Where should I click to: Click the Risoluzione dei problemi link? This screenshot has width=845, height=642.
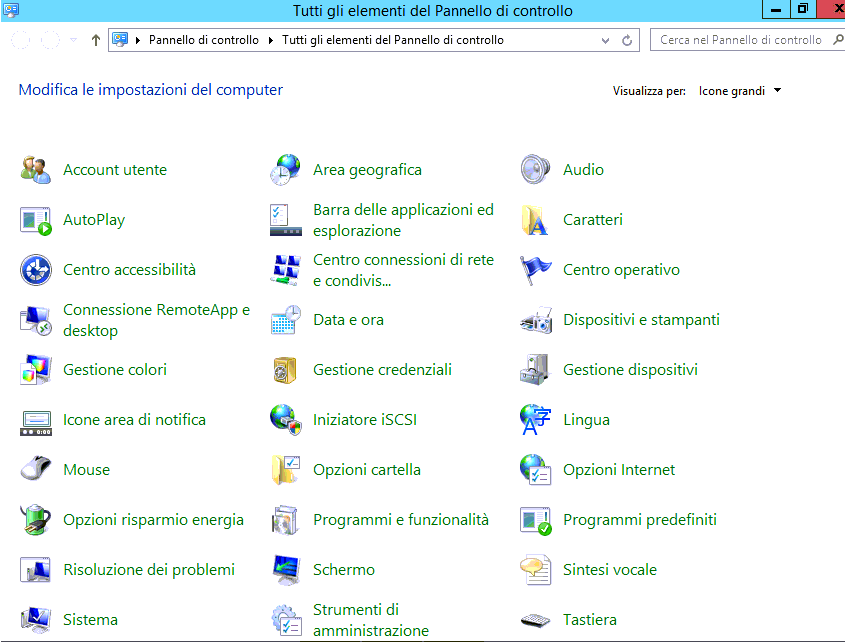149,570
